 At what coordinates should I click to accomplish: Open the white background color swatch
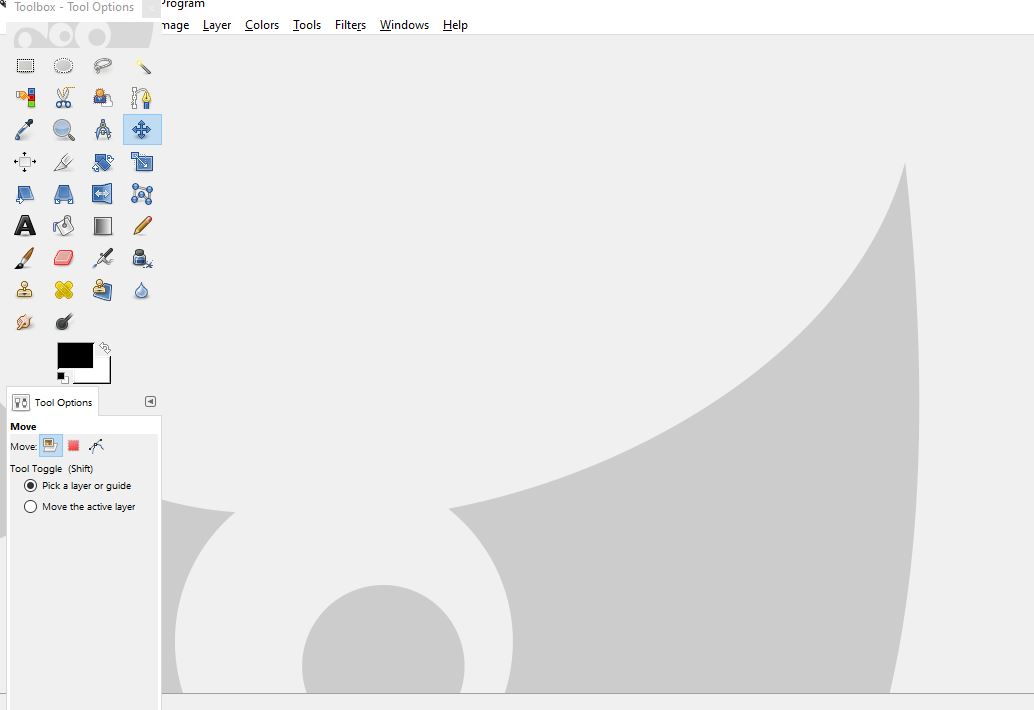(102, 375)
